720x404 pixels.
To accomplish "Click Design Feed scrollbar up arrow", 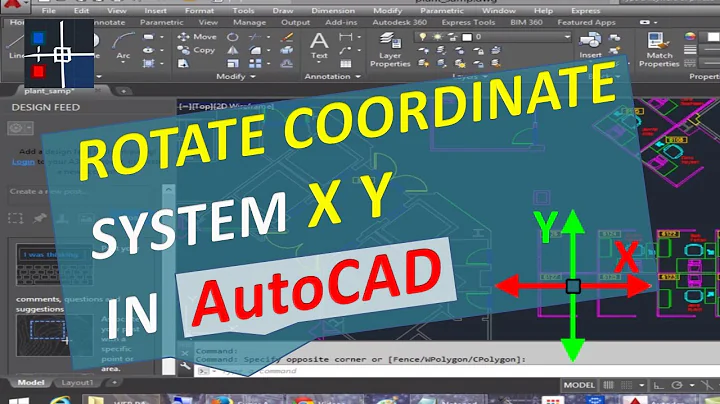I will point(169,190).
